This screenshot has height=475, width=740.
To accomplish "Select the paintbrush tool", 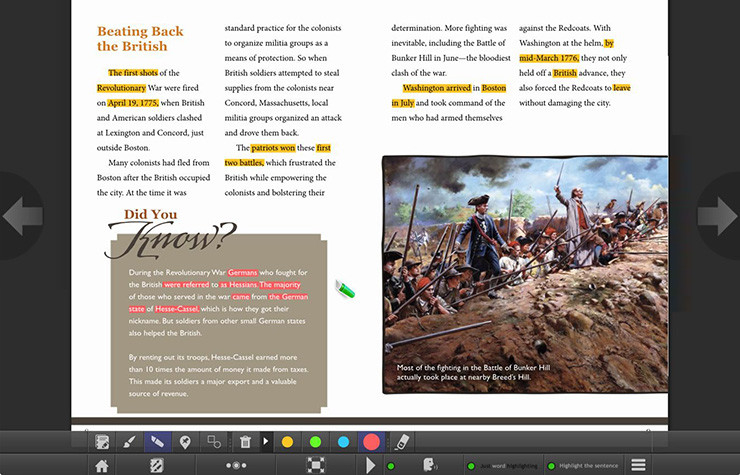I will pyautogui.click(x=129, y=442).
